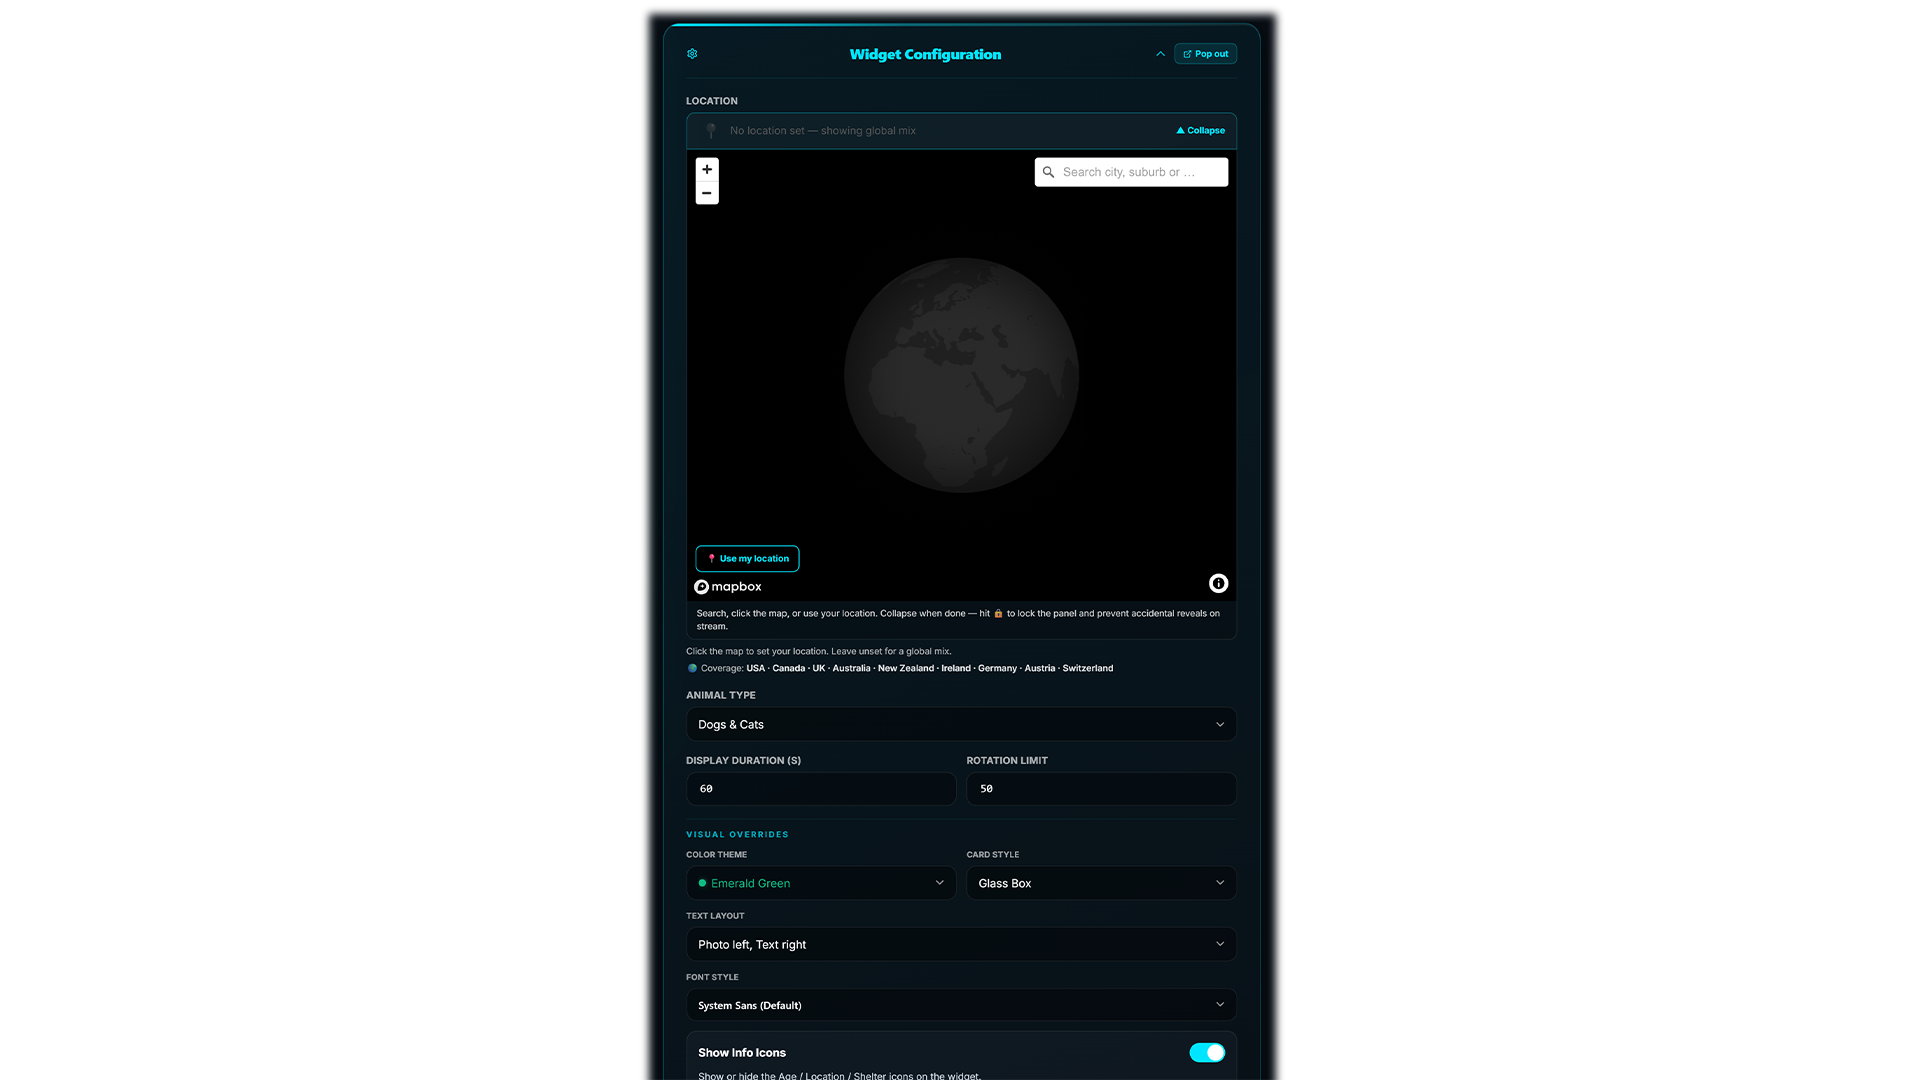Open the Font Style dropdown
Viewport: 1920px width, 1080px height.
tap(961, 1005)
